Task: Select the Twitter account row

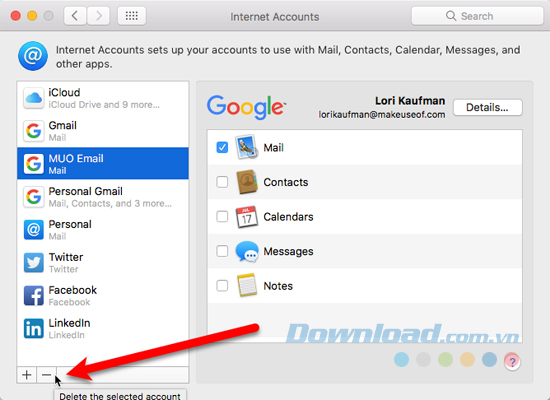Action: (x=103, y=262)
